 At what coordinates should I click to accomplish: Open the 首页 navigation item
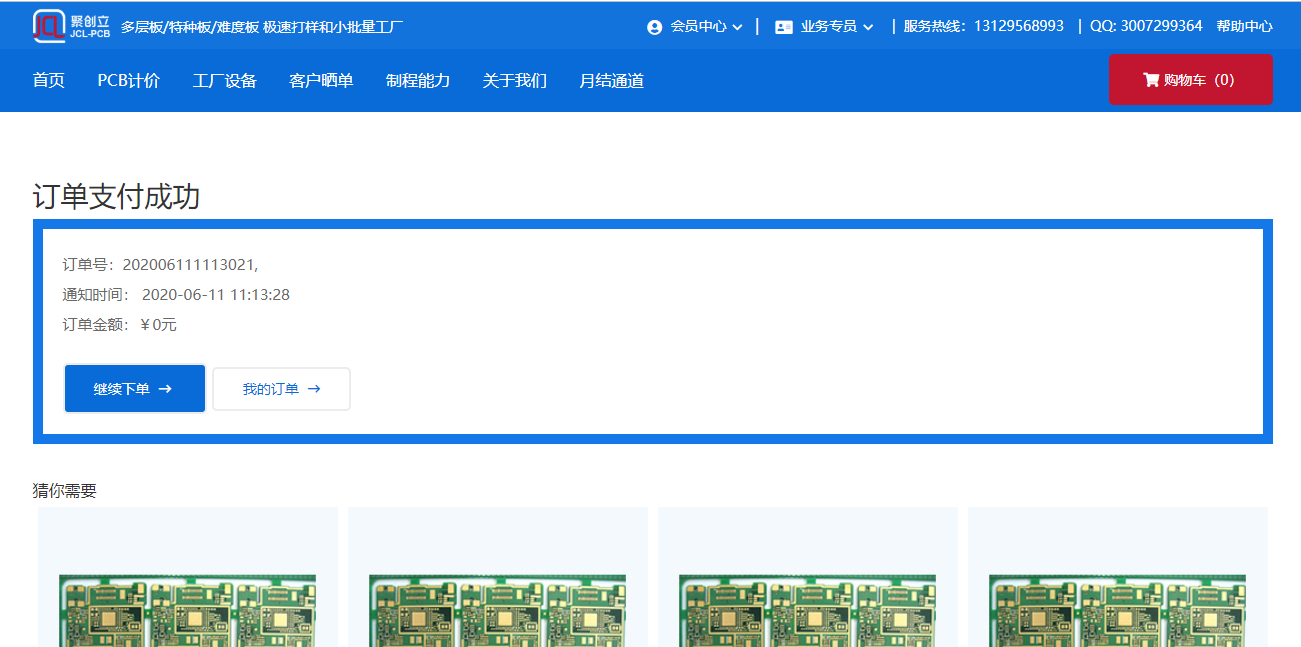tap(49, 81)
